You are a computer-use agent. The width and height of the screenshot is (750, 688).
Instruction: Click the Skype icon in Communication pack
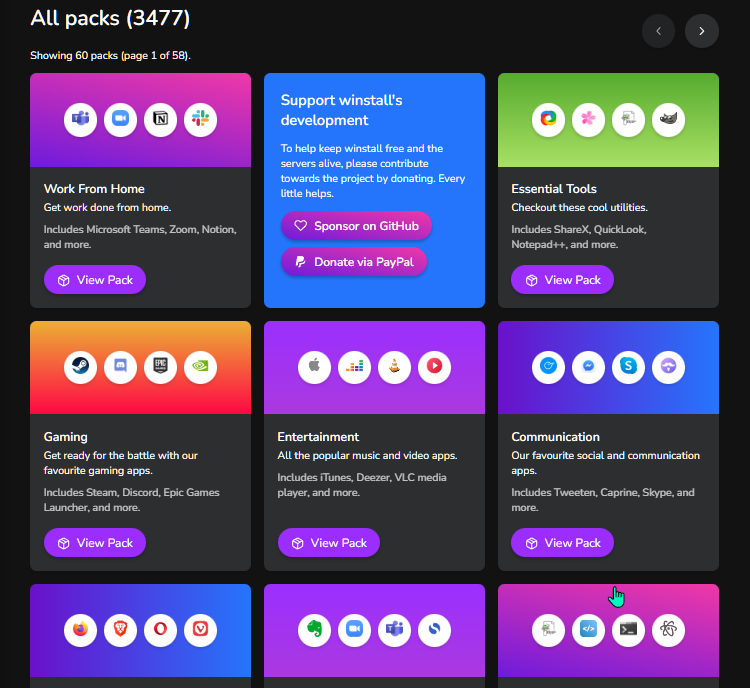[x=629, y=367]
